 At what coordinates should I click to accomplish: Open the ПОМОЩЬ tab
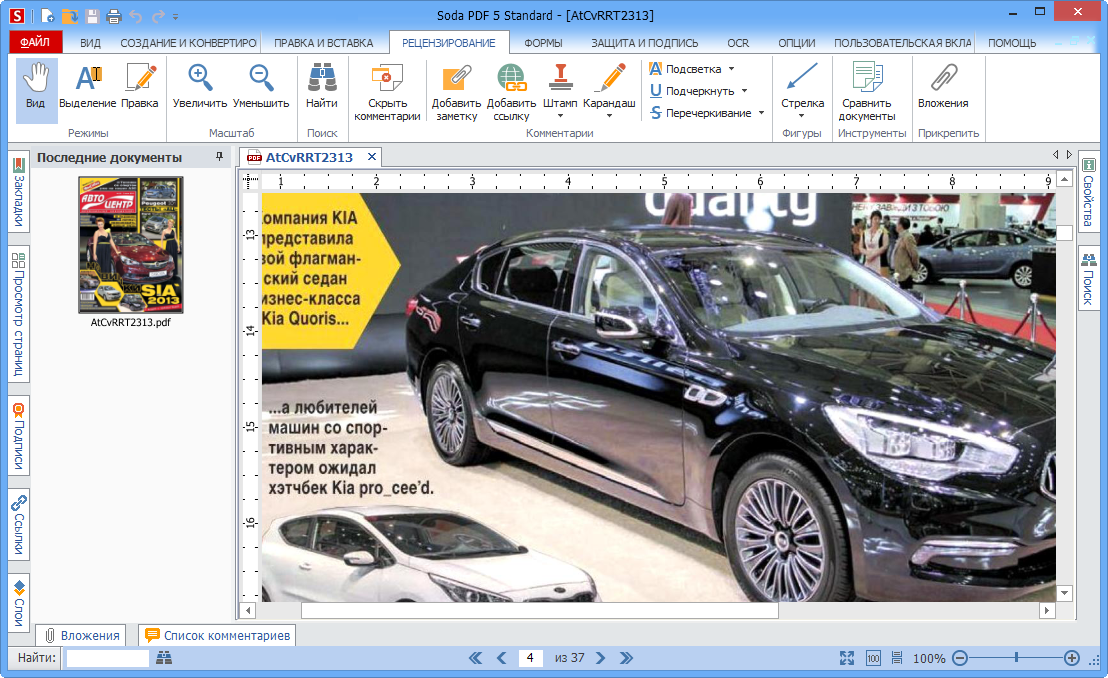pos(1012,43)
